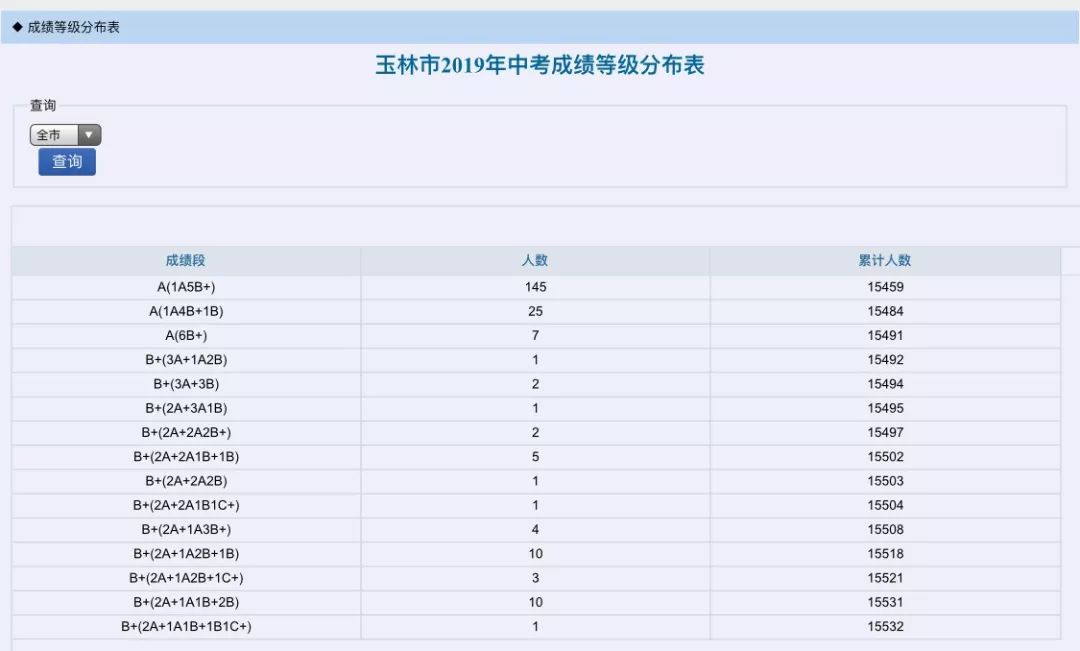This screenshot has width=1080, height=651.
Task: Select the A(6B+) row cell
Action: point(186,335)
